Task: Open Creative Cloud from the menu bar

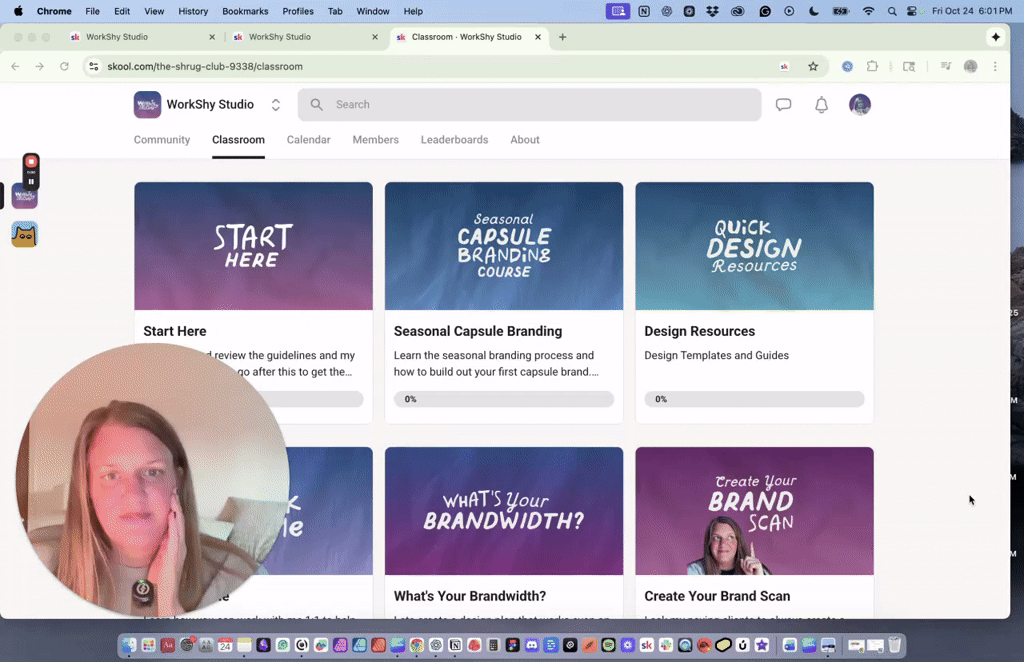Action: [x=737, y=11]
